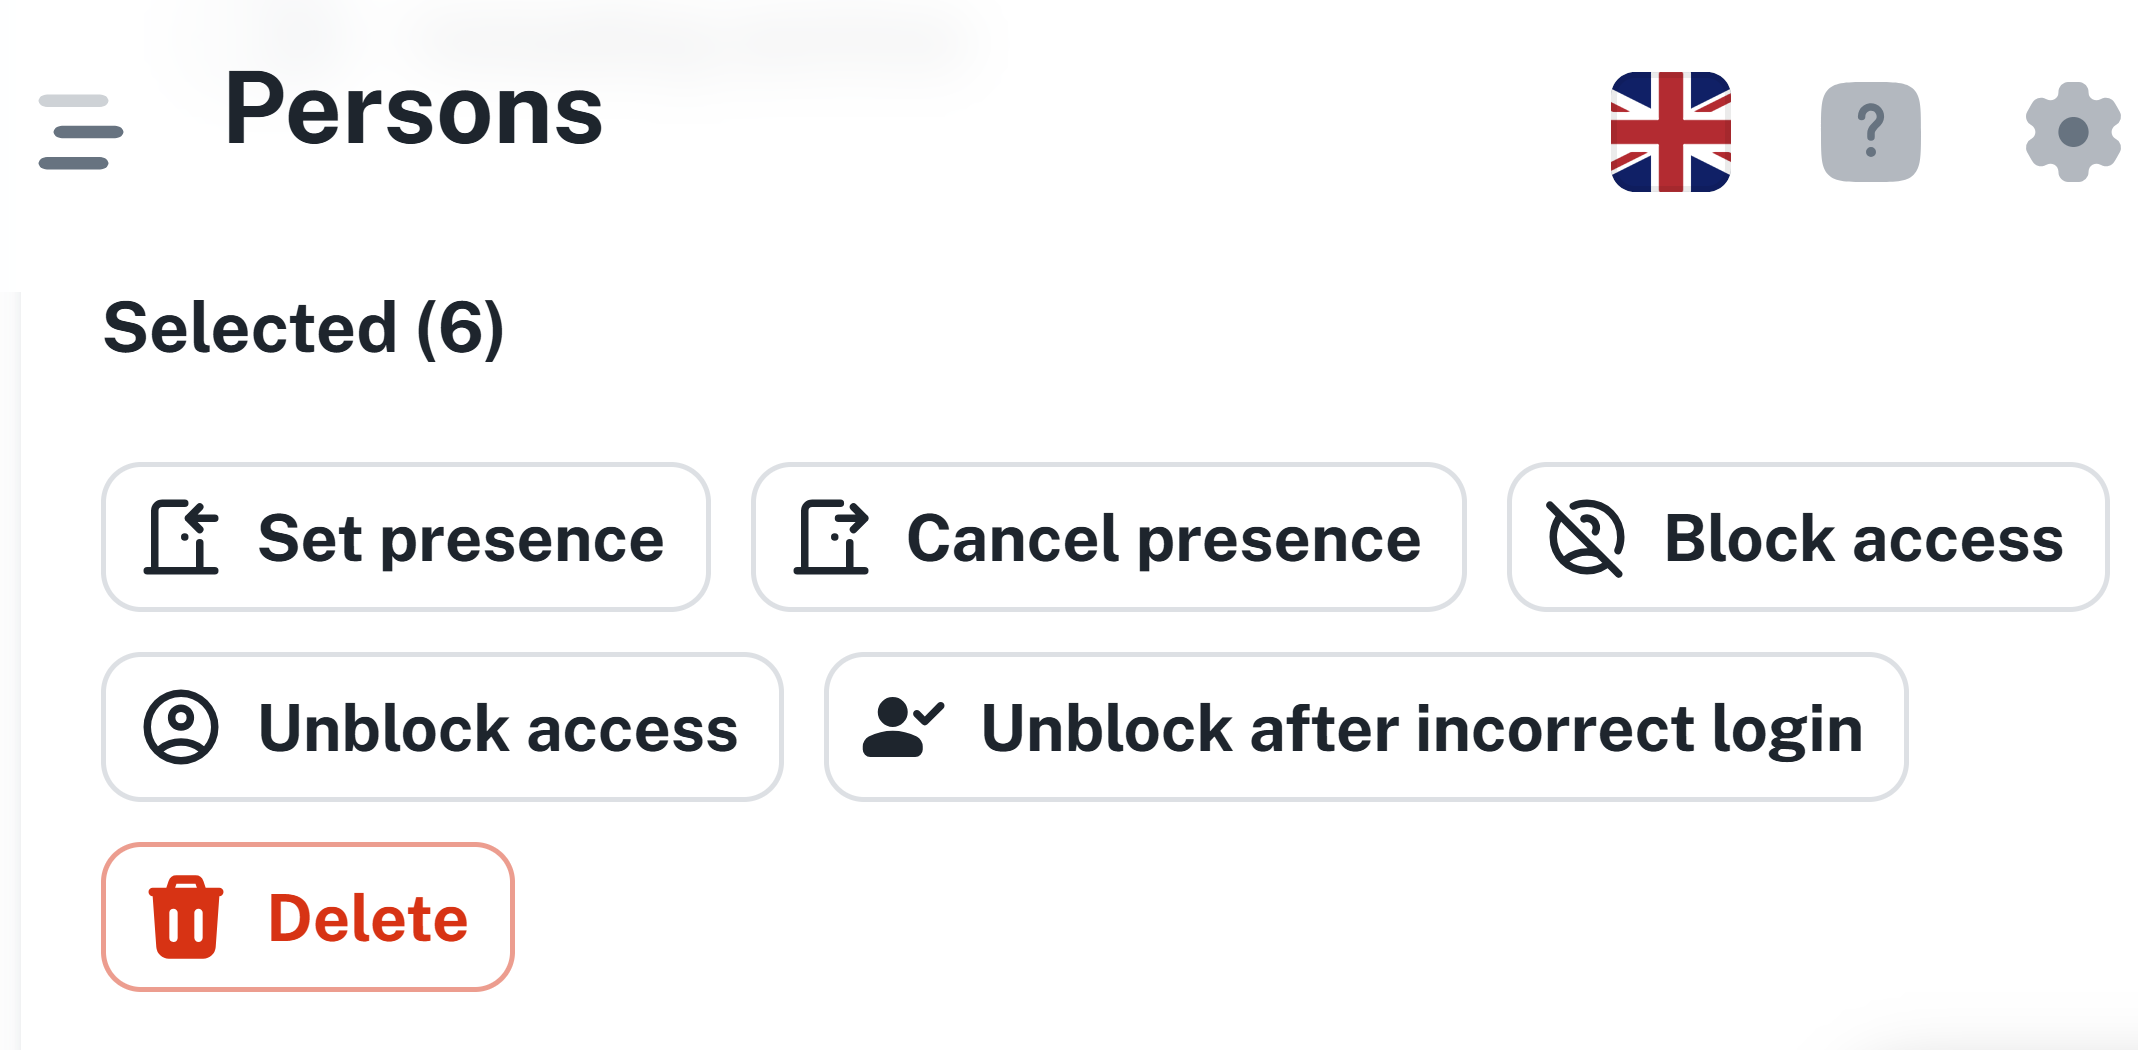
Task: Open settings via the gear icon
Action: tap(2072, 132)
